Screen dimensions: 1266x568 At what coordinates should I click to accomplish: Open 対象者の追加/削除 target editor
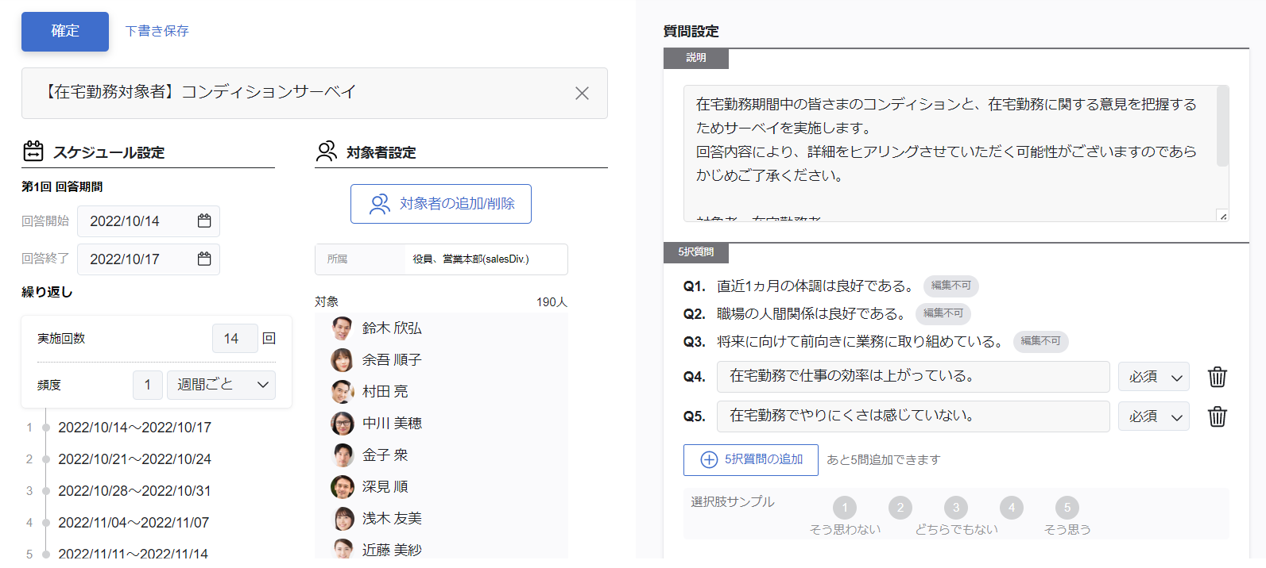[441, 204]
